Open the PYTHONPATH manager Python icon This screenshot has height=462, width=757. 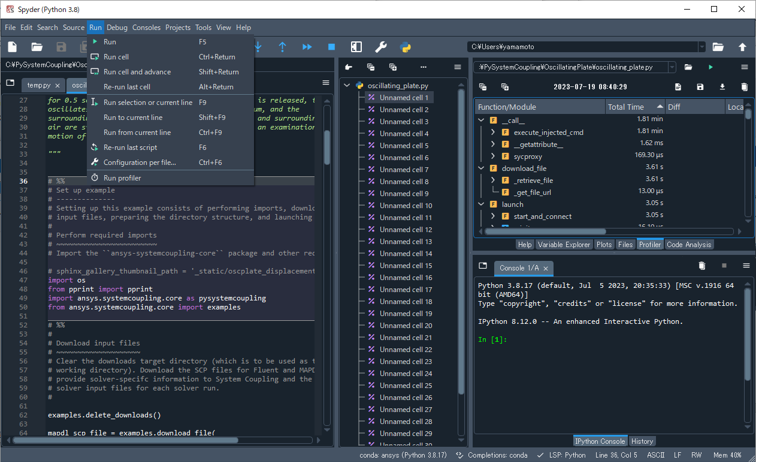[x=406, y=47]
